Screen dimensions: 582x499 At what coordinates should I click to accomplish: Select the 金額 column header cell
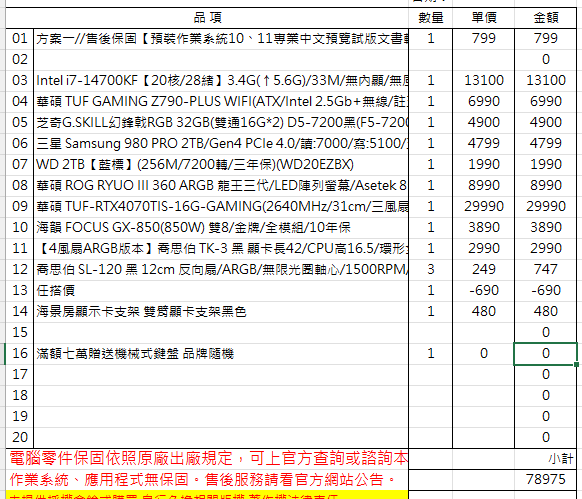point(546,17)
